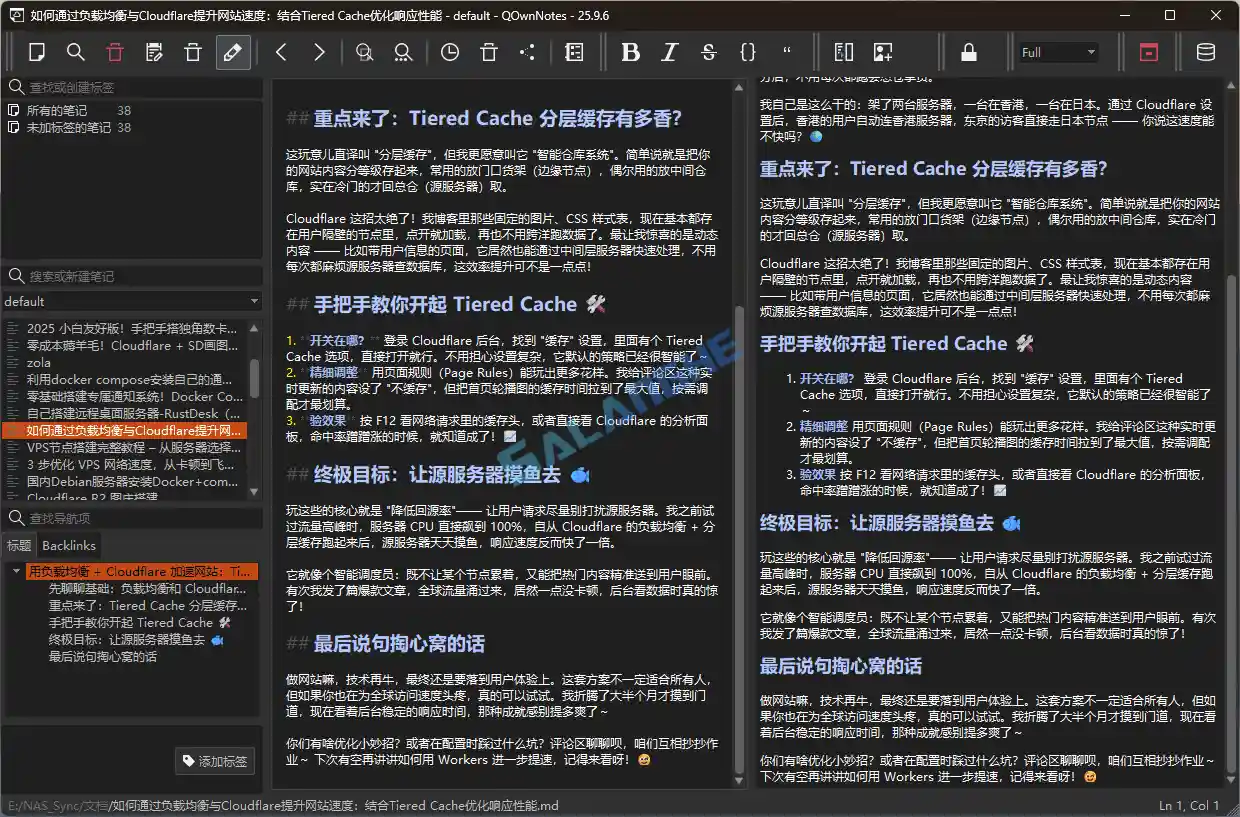The height and width of the screenshot is (817, 1240).
Task: Switch to the Backlinks tab
Action: tap(67, 546)
